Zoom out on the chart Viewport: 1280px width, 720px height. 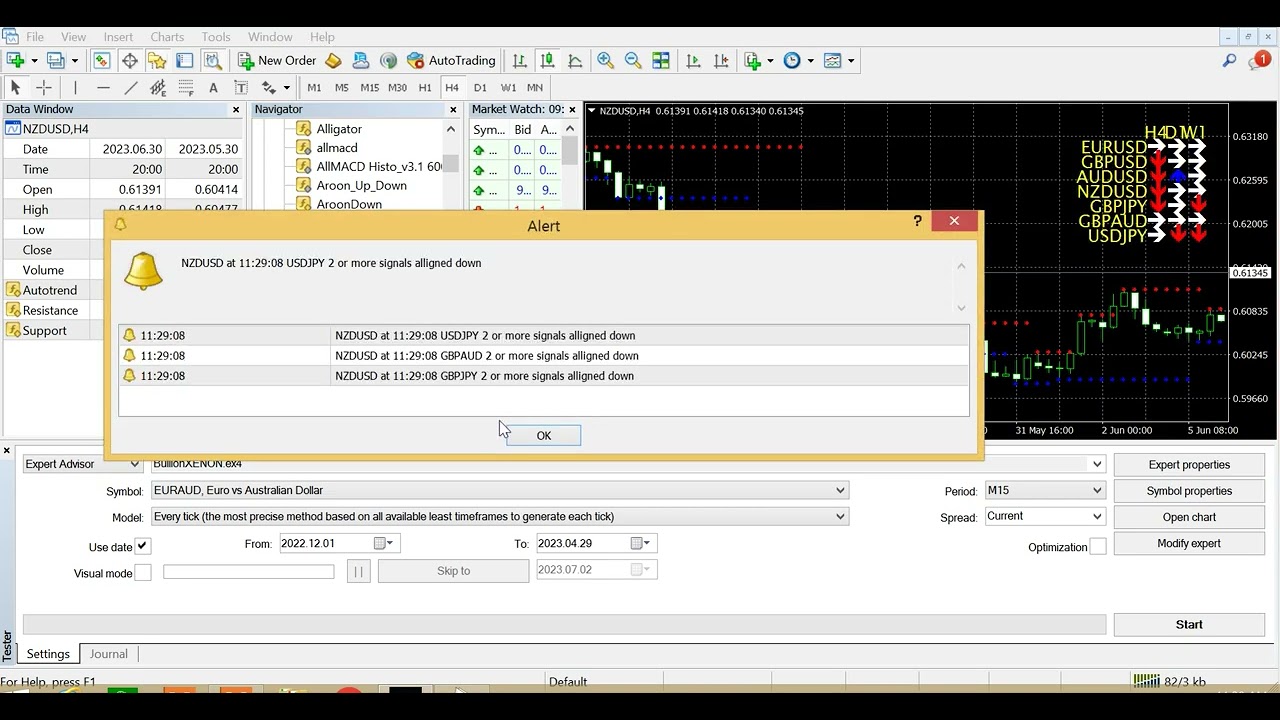(x=633, y=61)
